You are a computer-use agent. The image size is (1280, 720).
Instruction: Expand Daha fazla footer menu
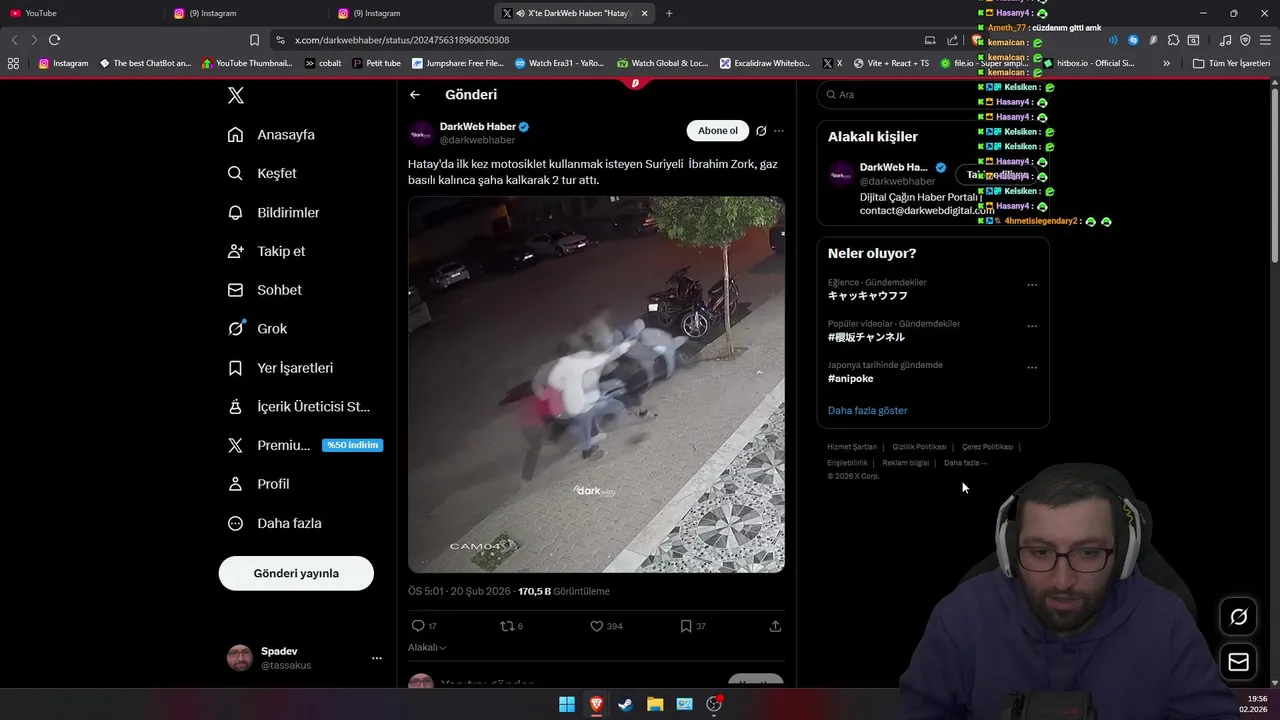tap(965, 463)
